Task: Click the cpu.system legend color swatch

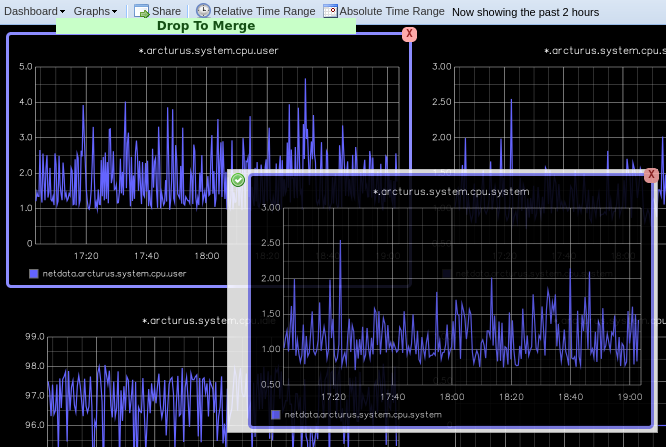Action: click(276, 415)
